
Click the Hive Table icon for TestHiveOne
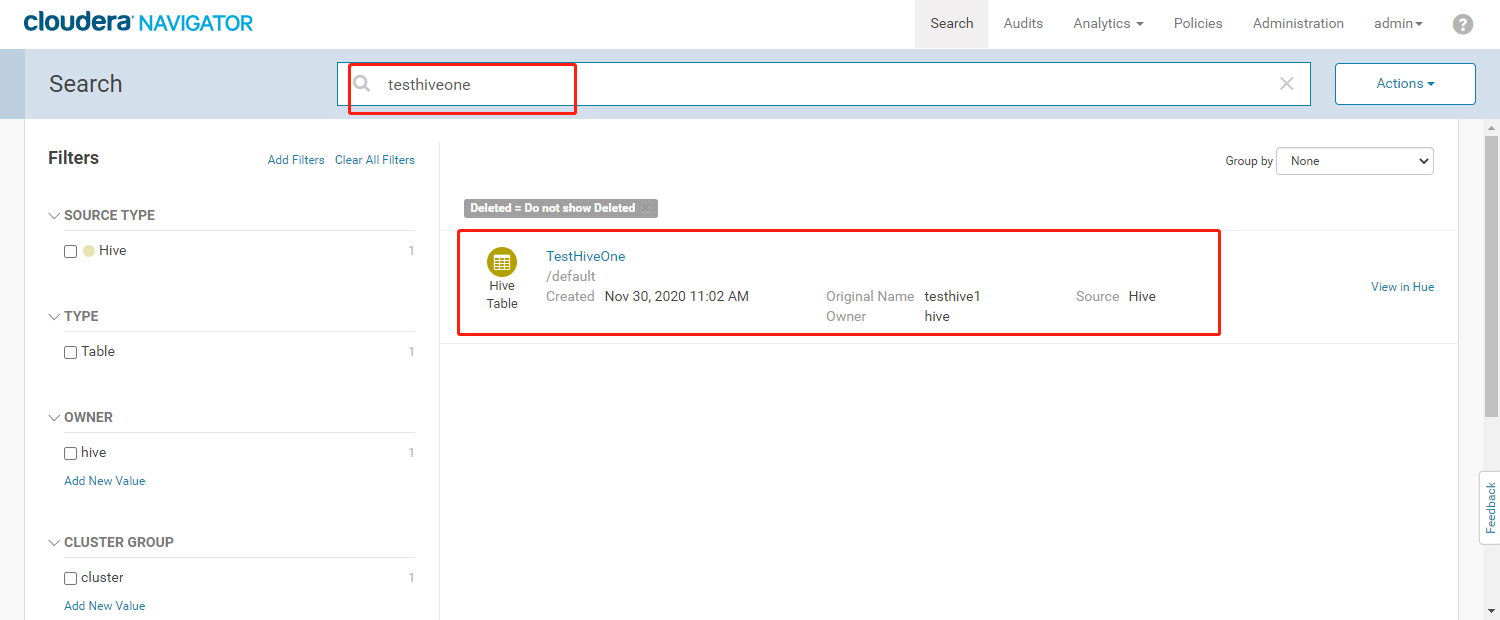tap(502, 262)
